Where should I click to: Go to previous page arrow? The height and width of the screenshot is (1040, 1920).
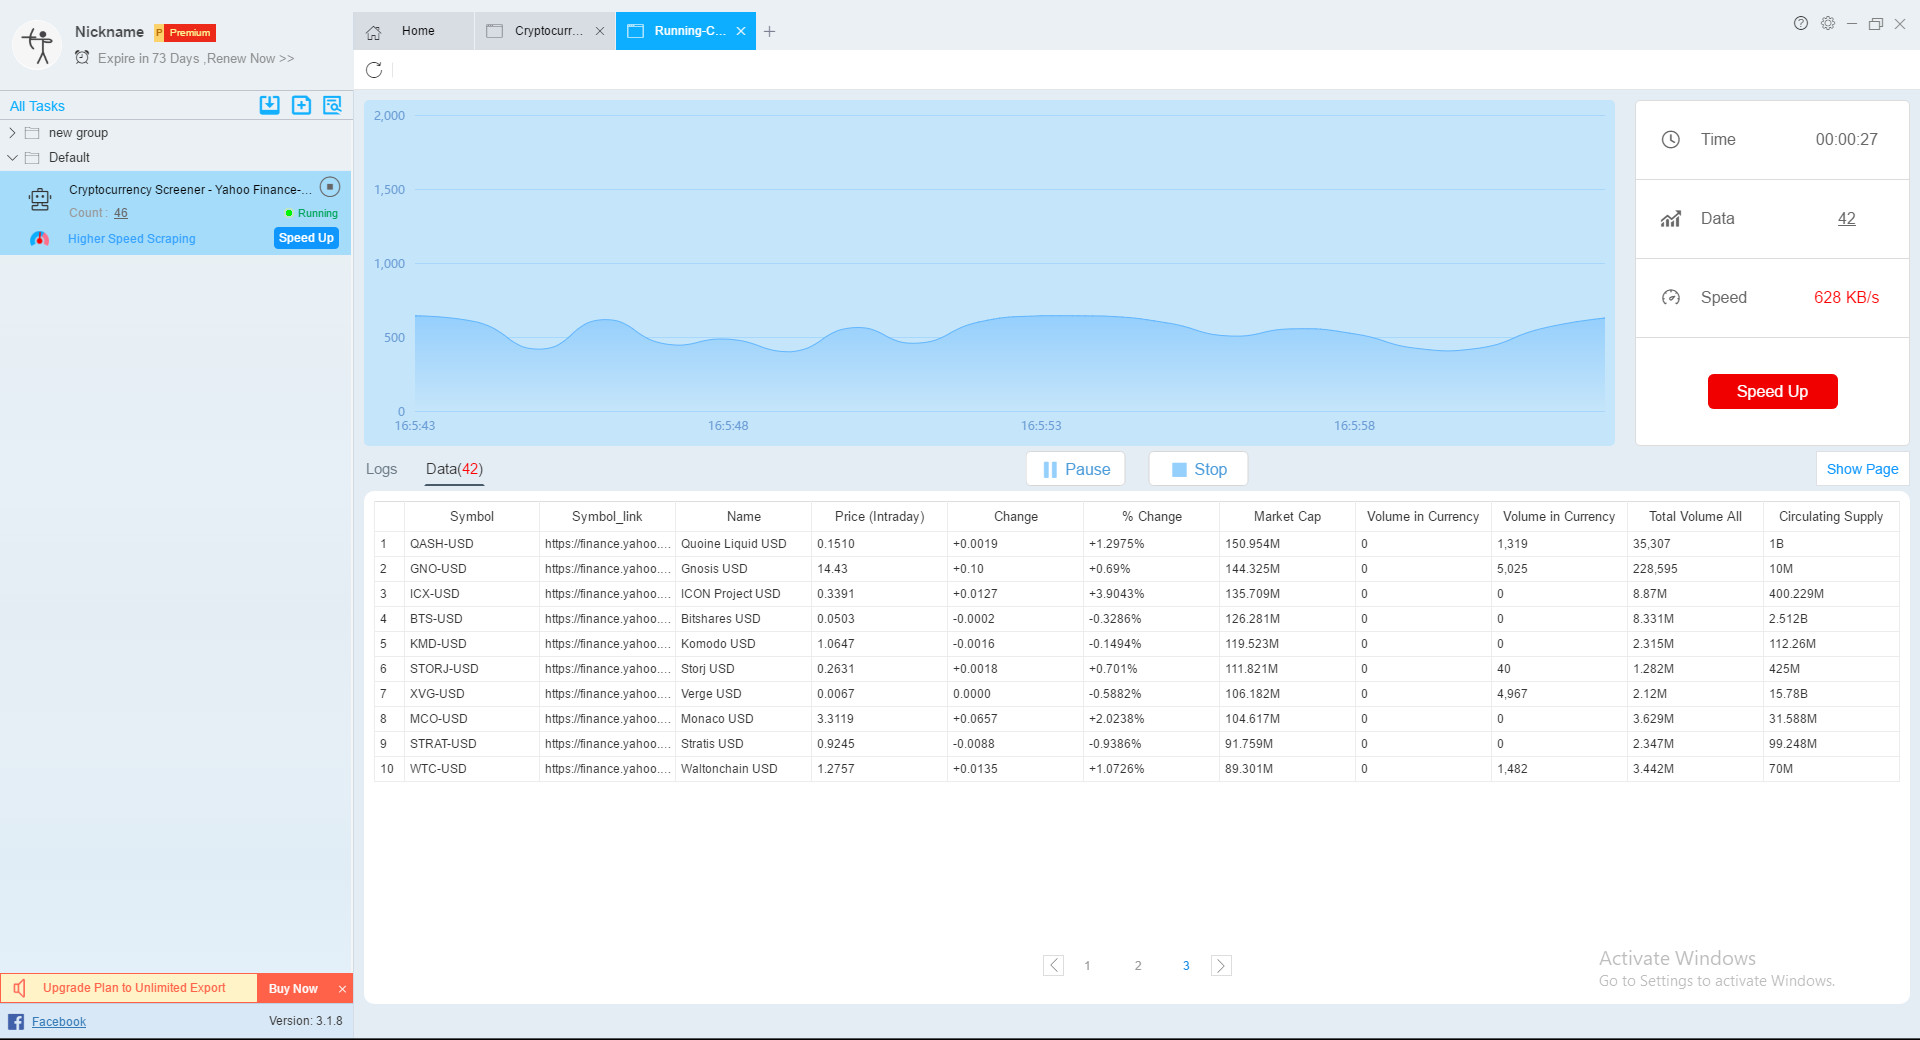click(x=1053, y=965)
